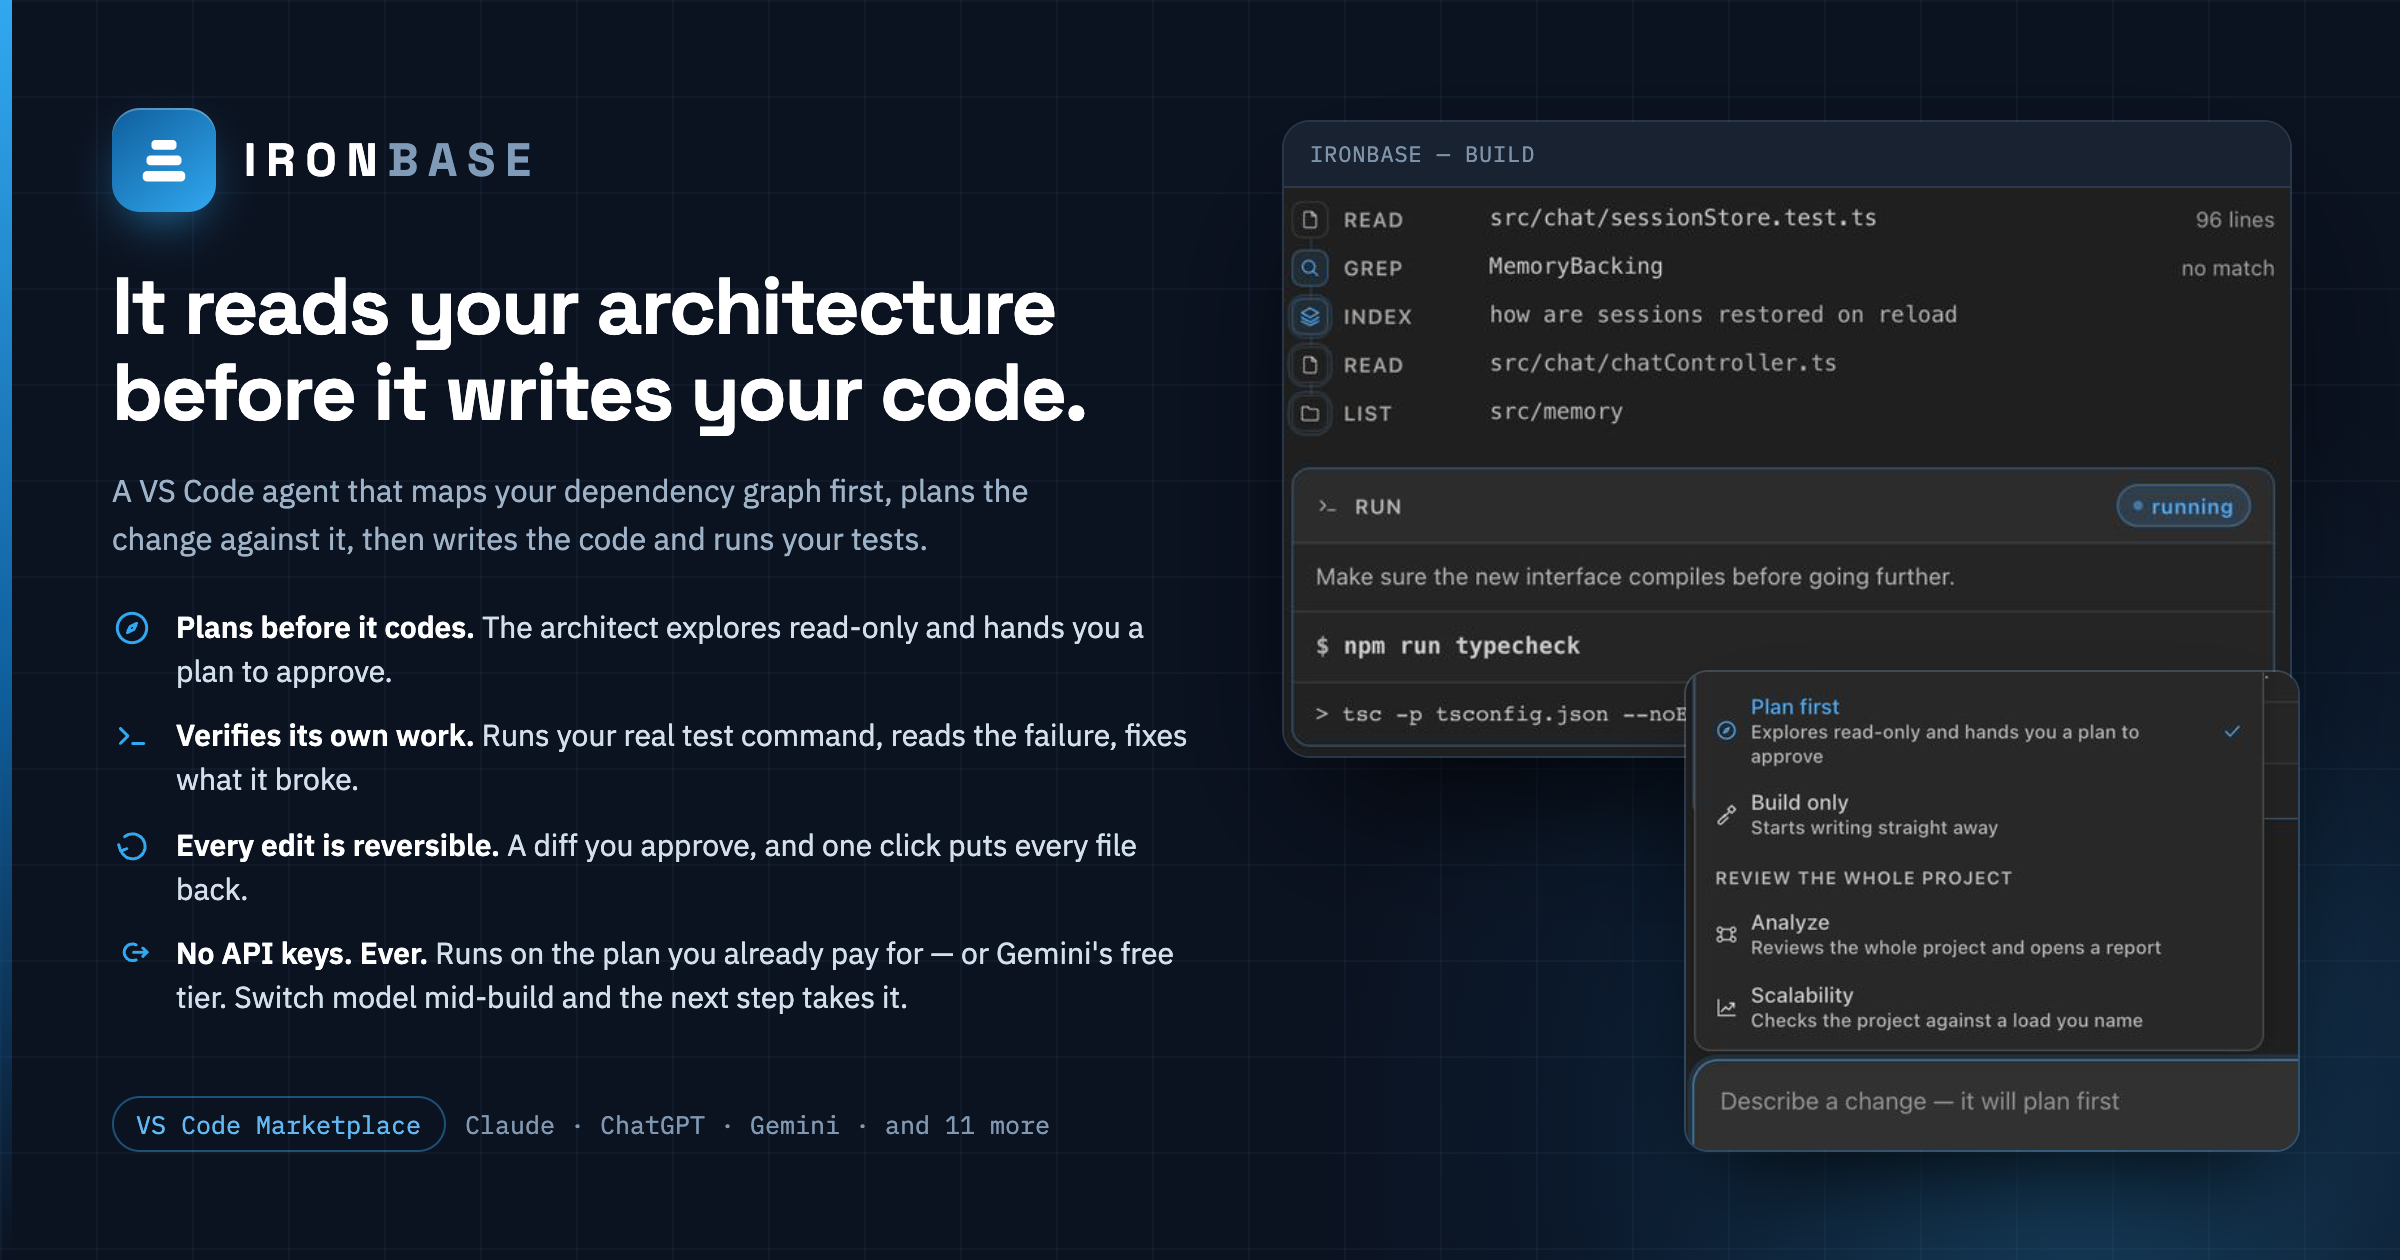Click the 'tsc -p tsconfig.json' output line
This screenshot has width=2400, height=1260.
(x=1500, y=714)
